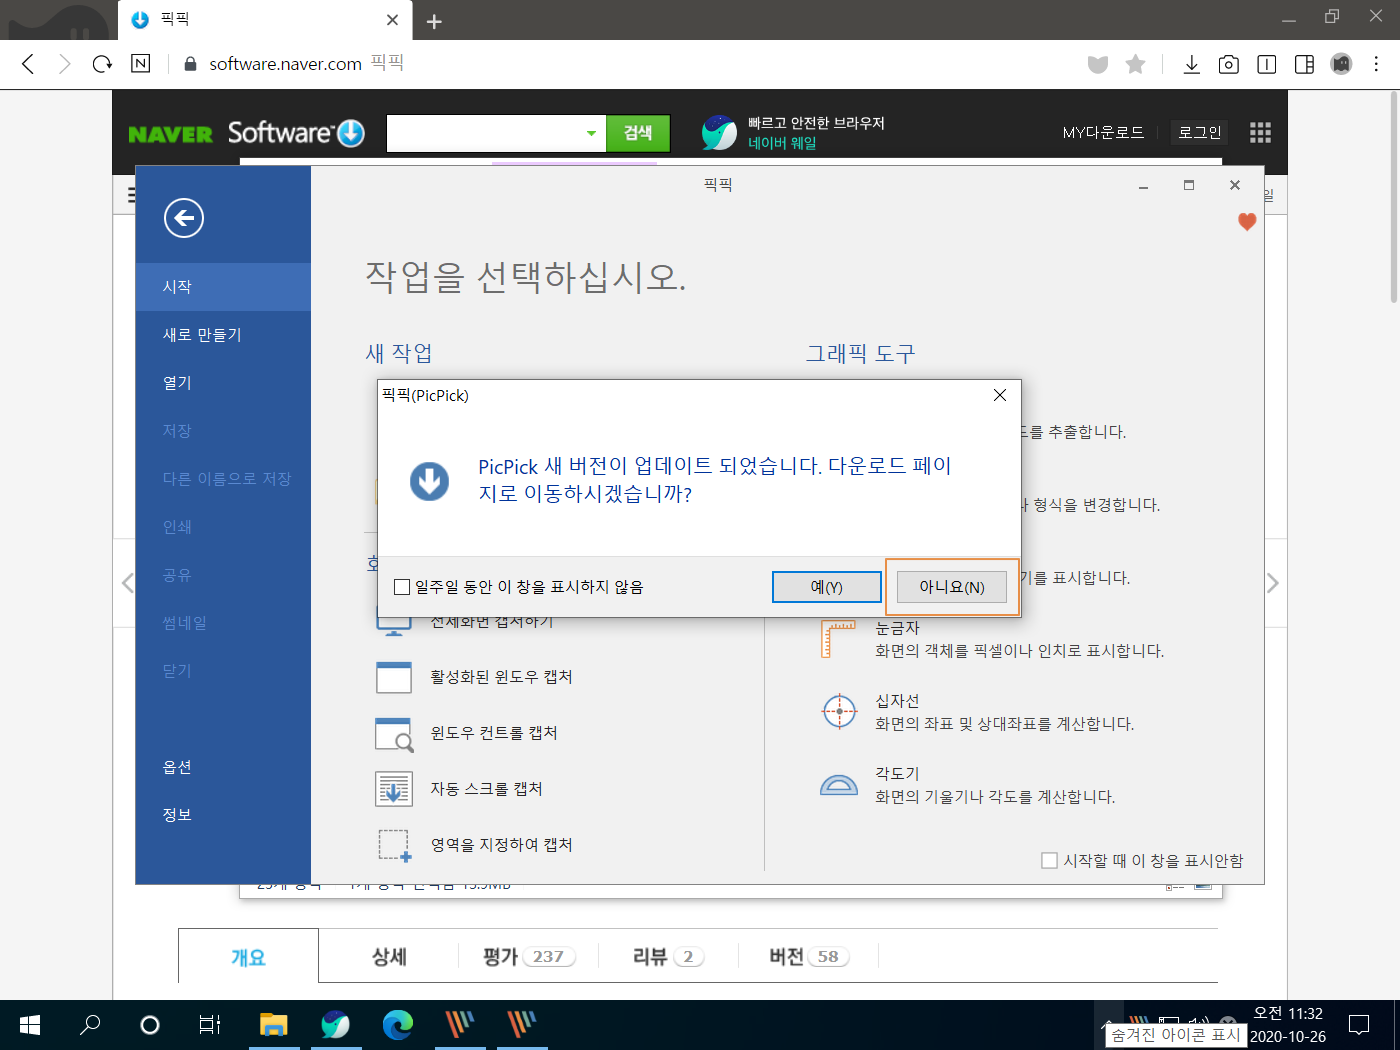Image resolution: width=1400 pixels, height=1050 pixels.
Task: Click the NAVER Software logo
Action: tap(246, 133)
